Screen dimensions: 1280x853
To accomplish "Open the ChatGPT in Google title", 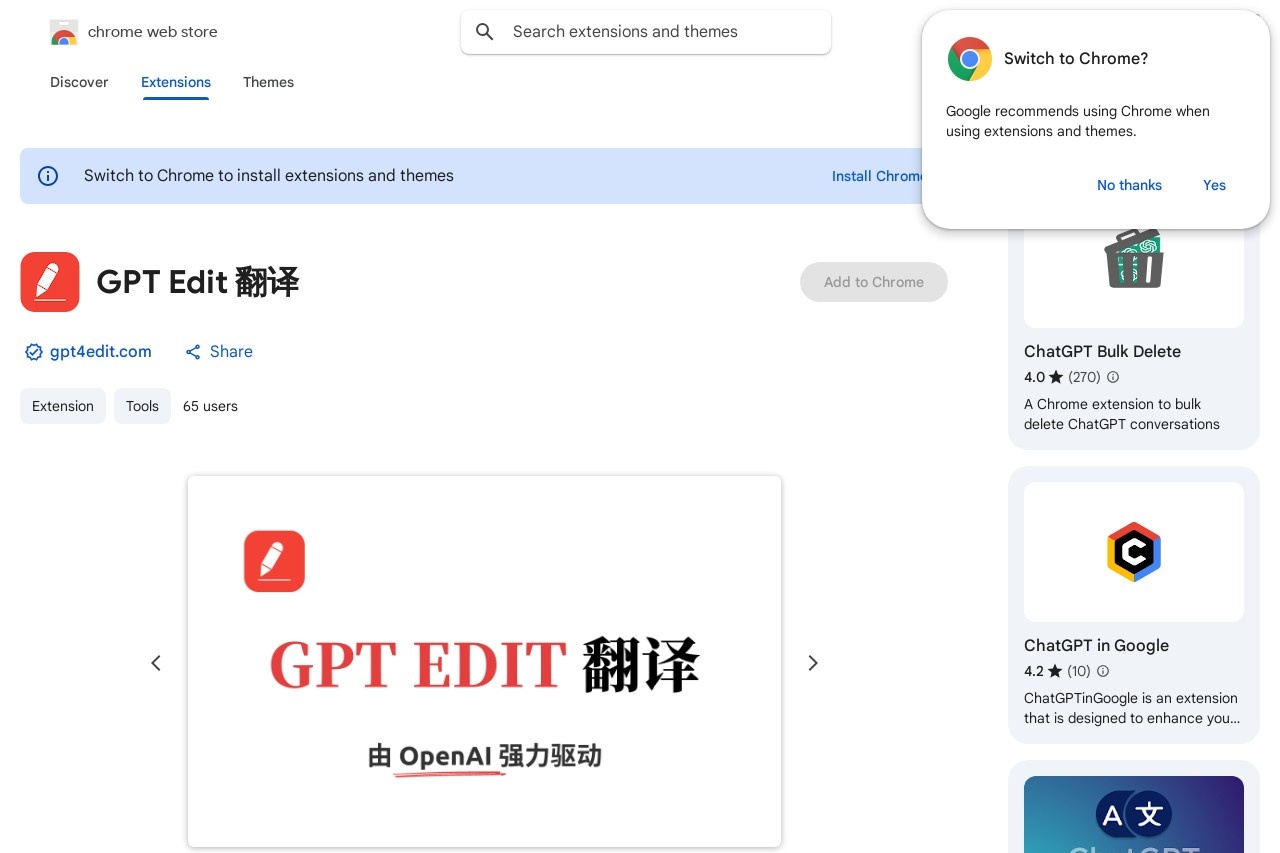I will (1096, 646).
